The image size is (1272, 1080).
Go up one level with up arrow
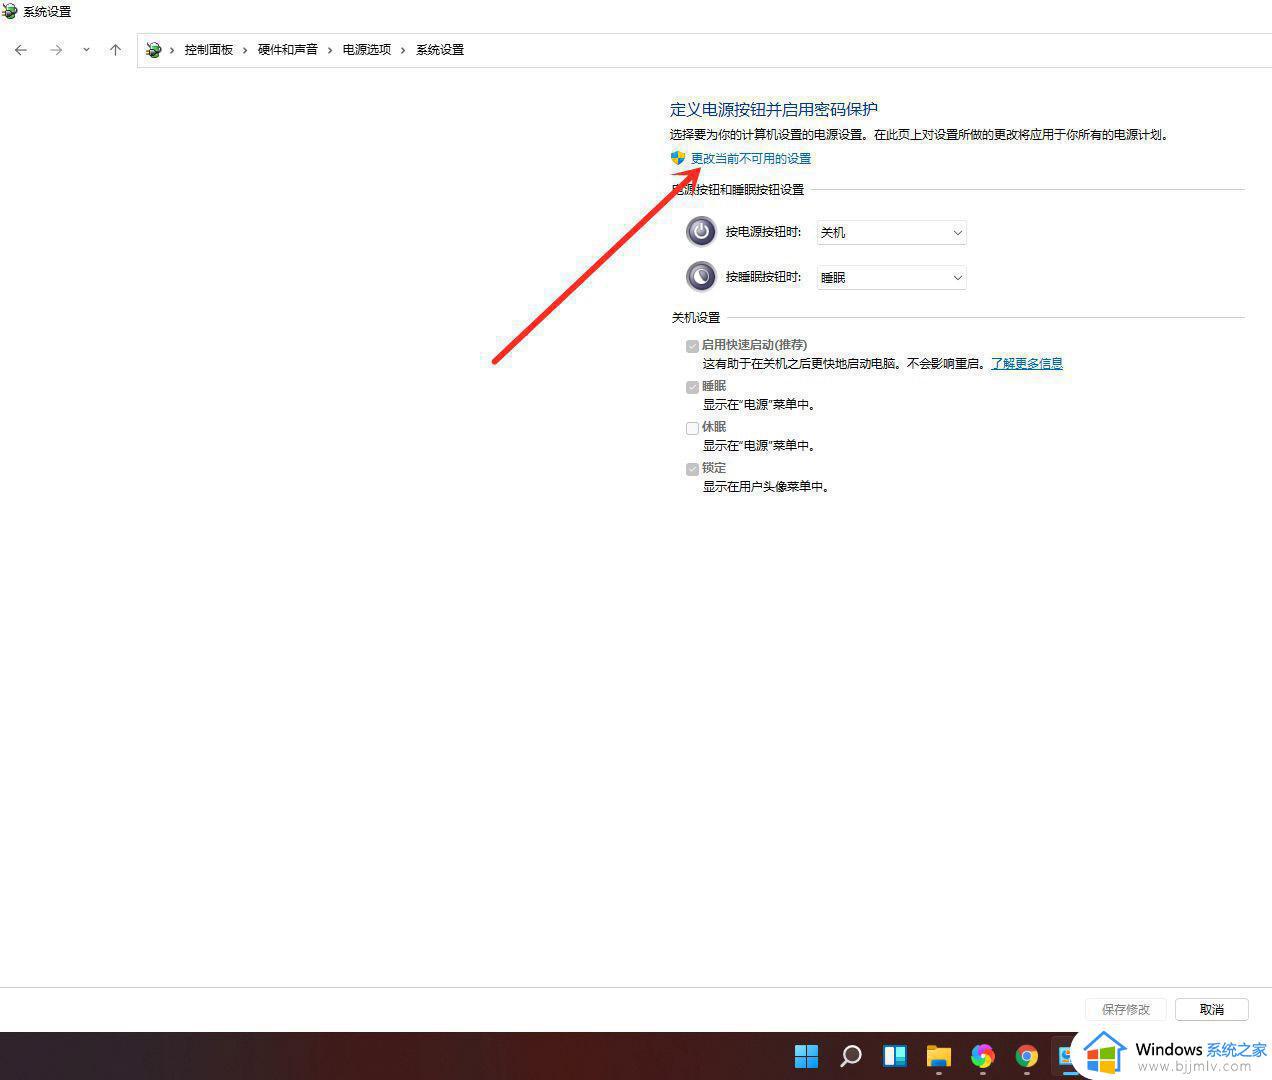click(115, 50)
